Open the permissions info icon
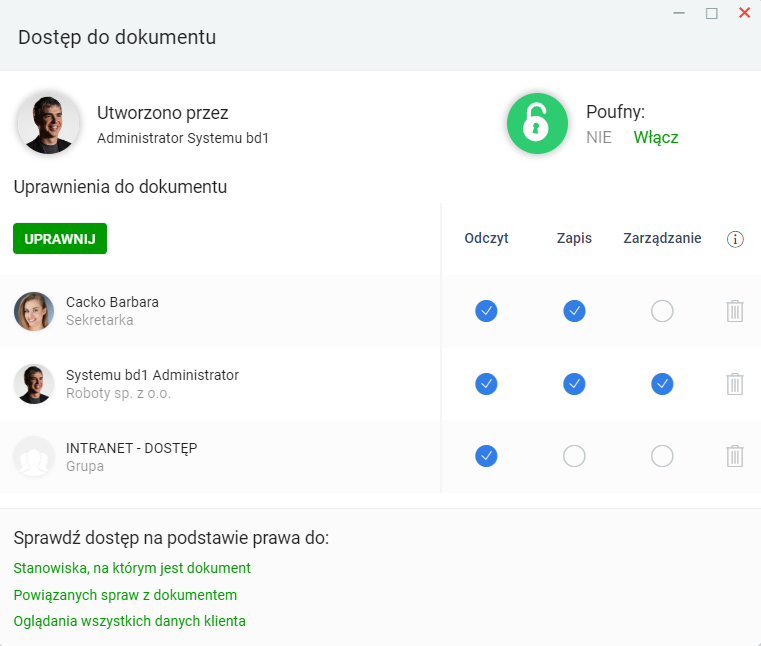The image size is (761, 646). (x=735, y=239)
